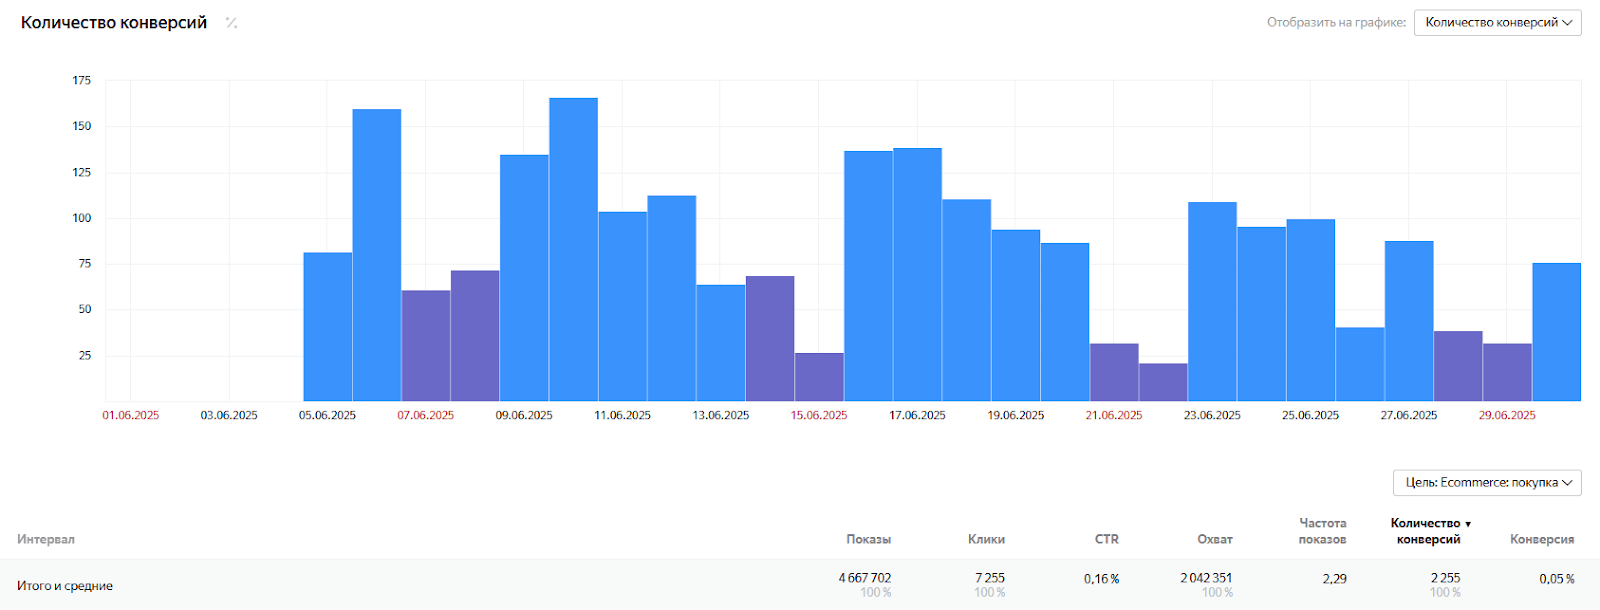Image resolution: width=1600 pixels, height=610 pixels.
Task: Select the chart bar for 16.06.2025
Action: coord(869,276)
